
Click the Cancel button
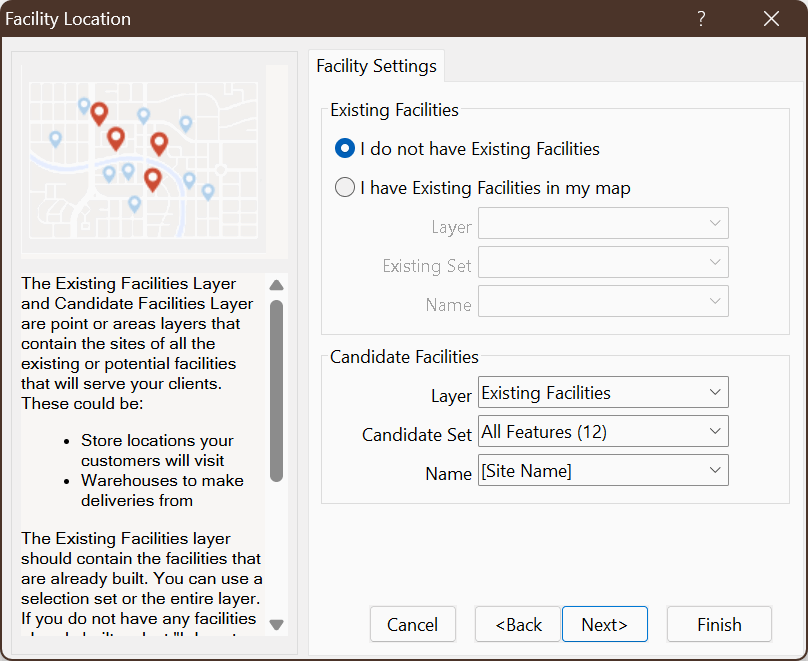[413, 624]
